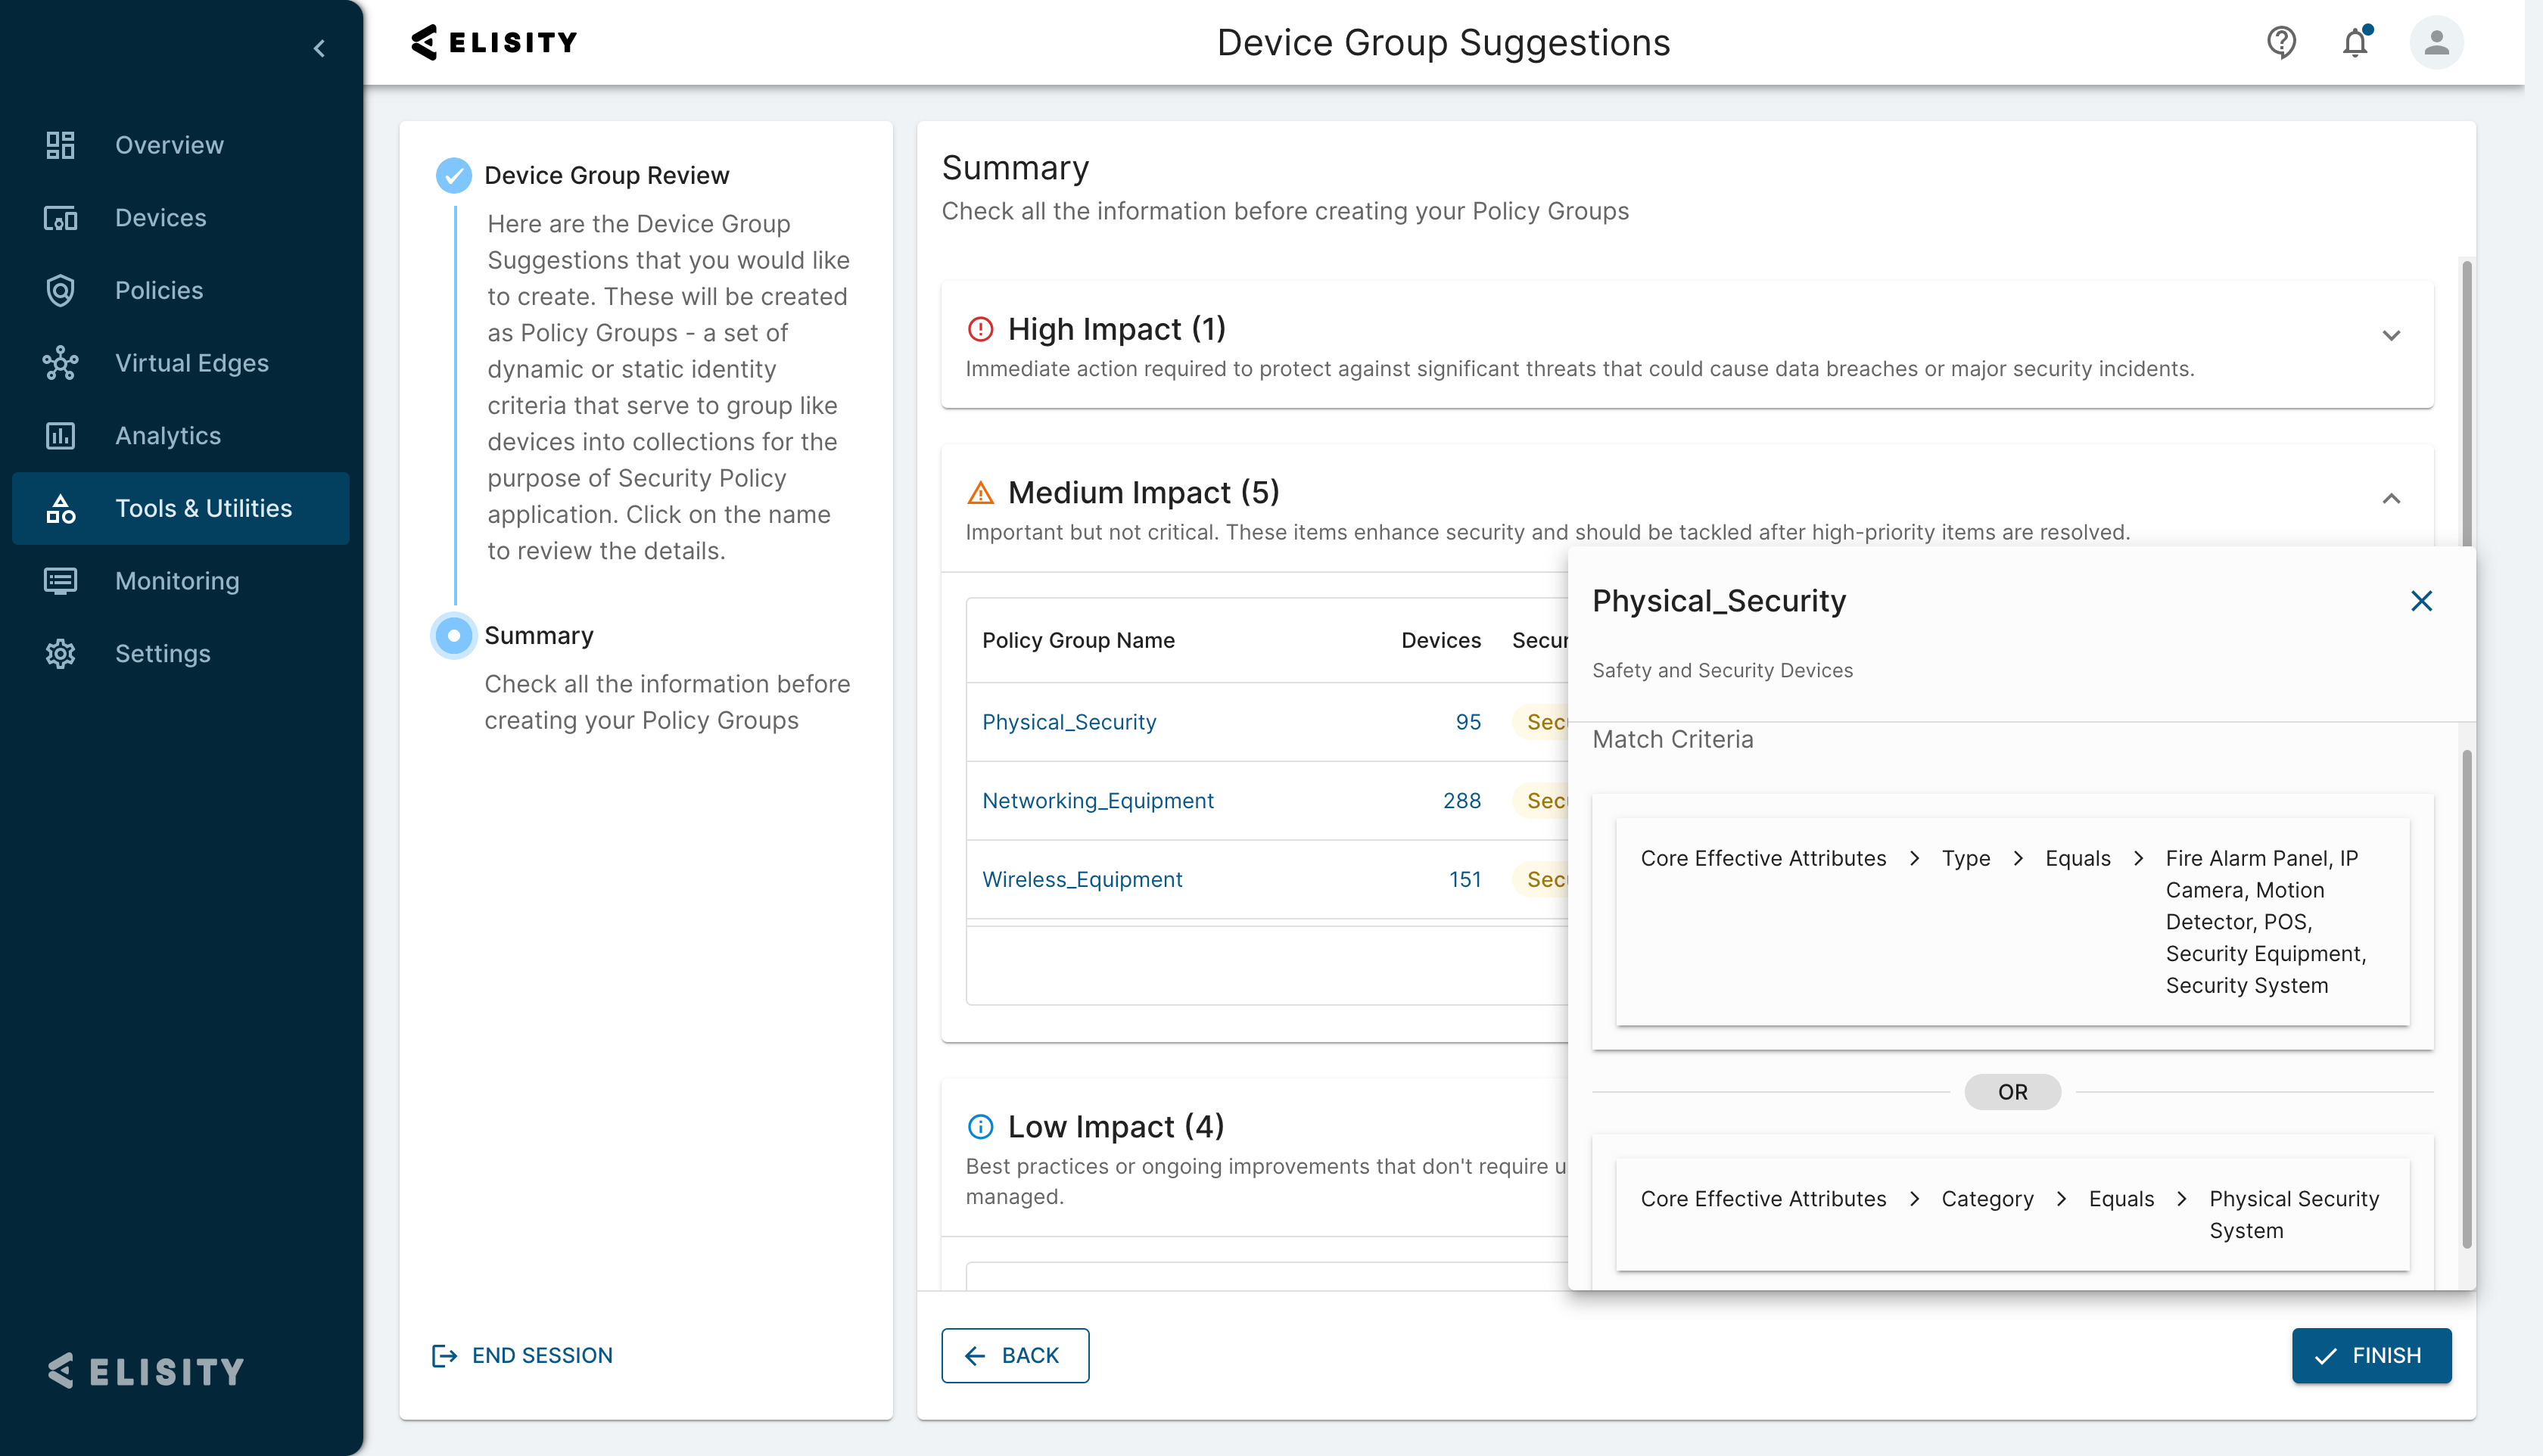2543x1456 pixels.
Task: Click the Monitoring screen icon
Action: tap(60, 581)
